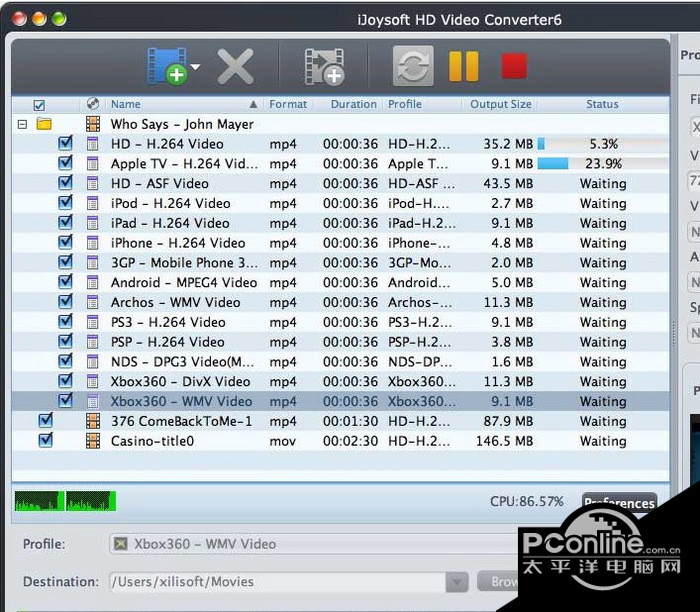Click film icon of 376 ComeBackToMe-1

tap(93, 421)
